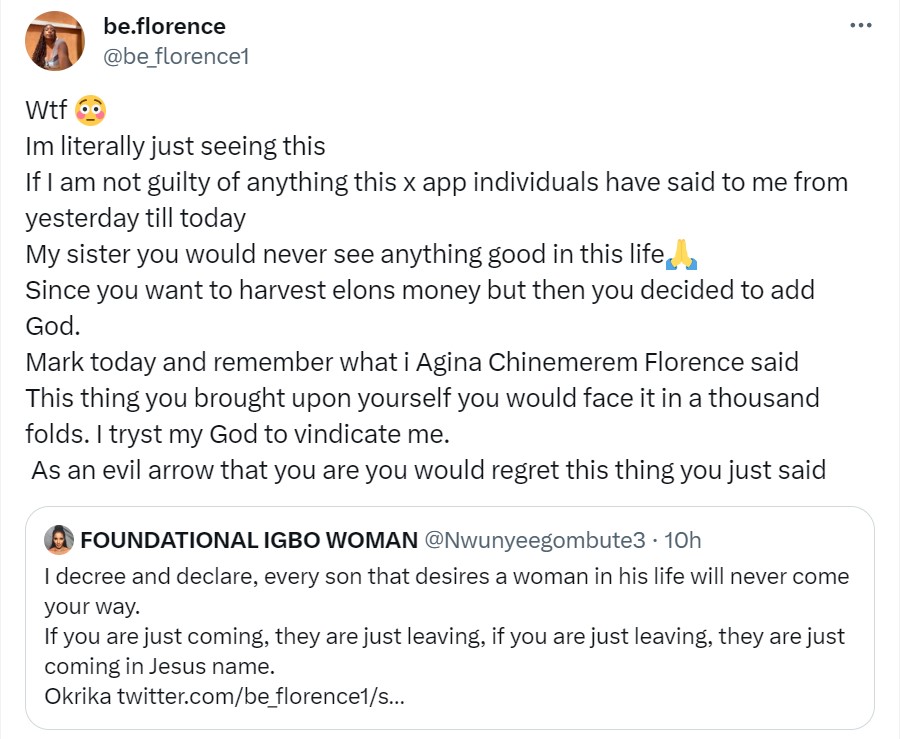Click the 10h timestamp on quoted tweet

point(683,541)
